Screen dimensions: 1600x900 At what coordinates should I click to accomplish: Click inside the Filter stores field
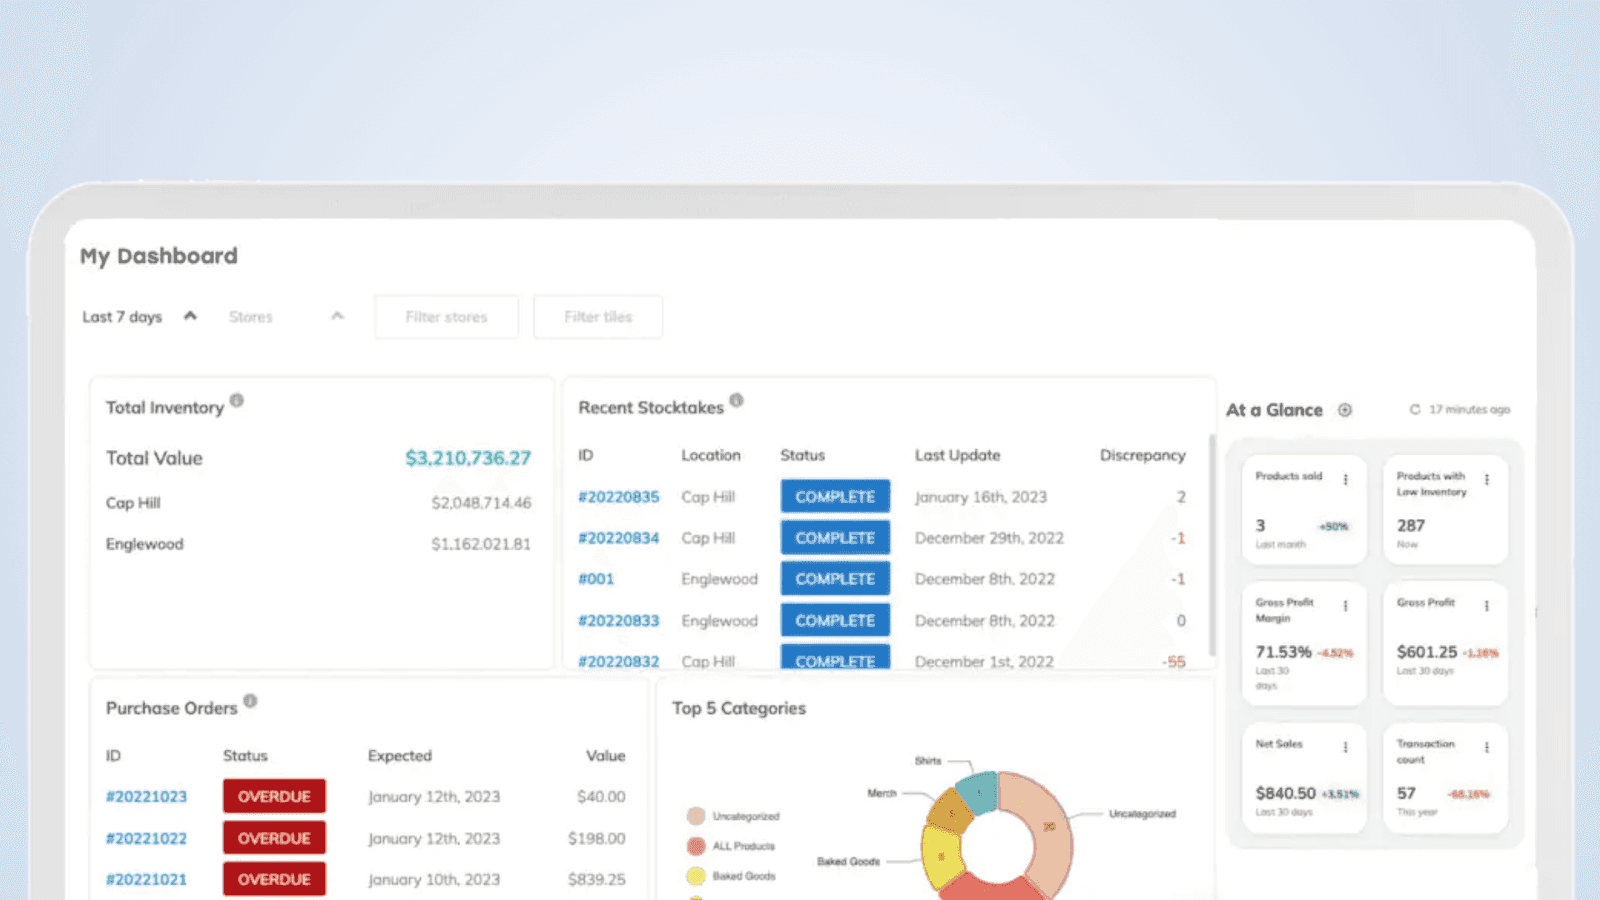(446, 316)
